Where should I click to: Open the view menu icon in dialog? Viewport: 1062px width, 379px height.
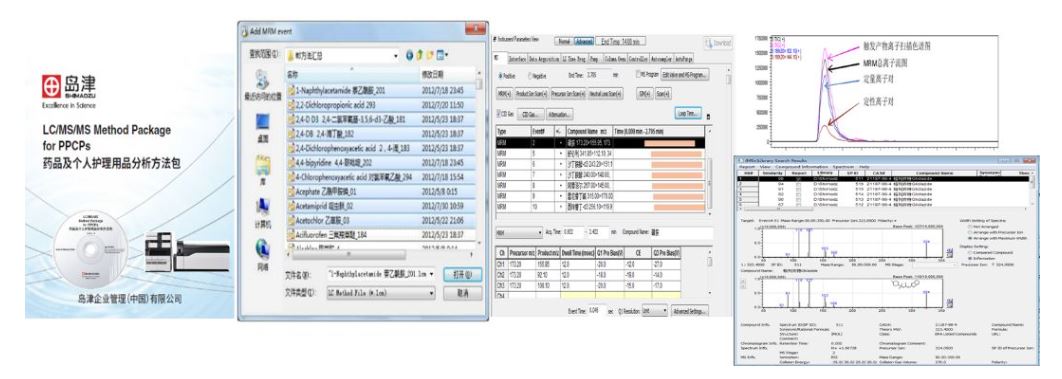tap(442, 55)
